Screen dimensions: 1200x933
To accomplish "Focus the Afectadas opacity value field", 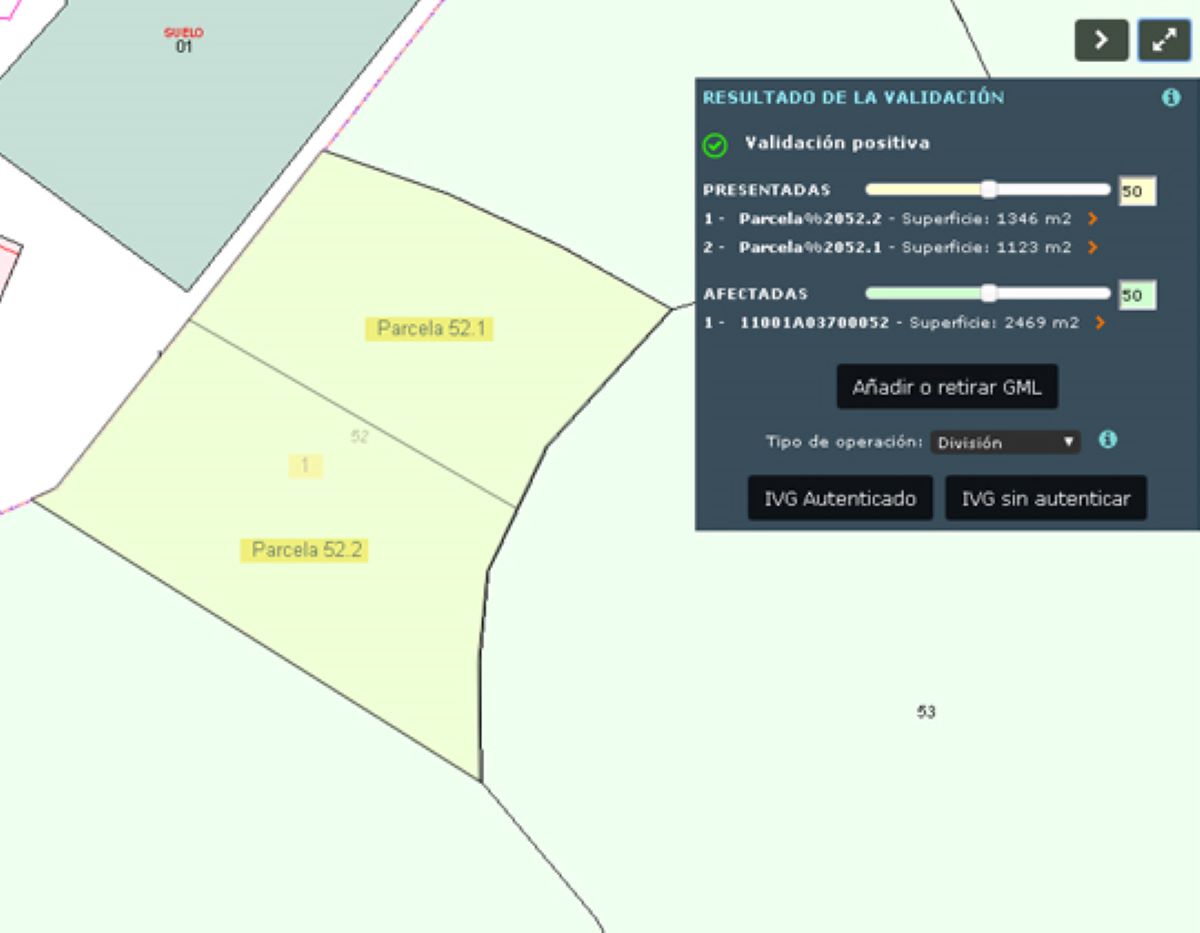I will [1136, 295].
